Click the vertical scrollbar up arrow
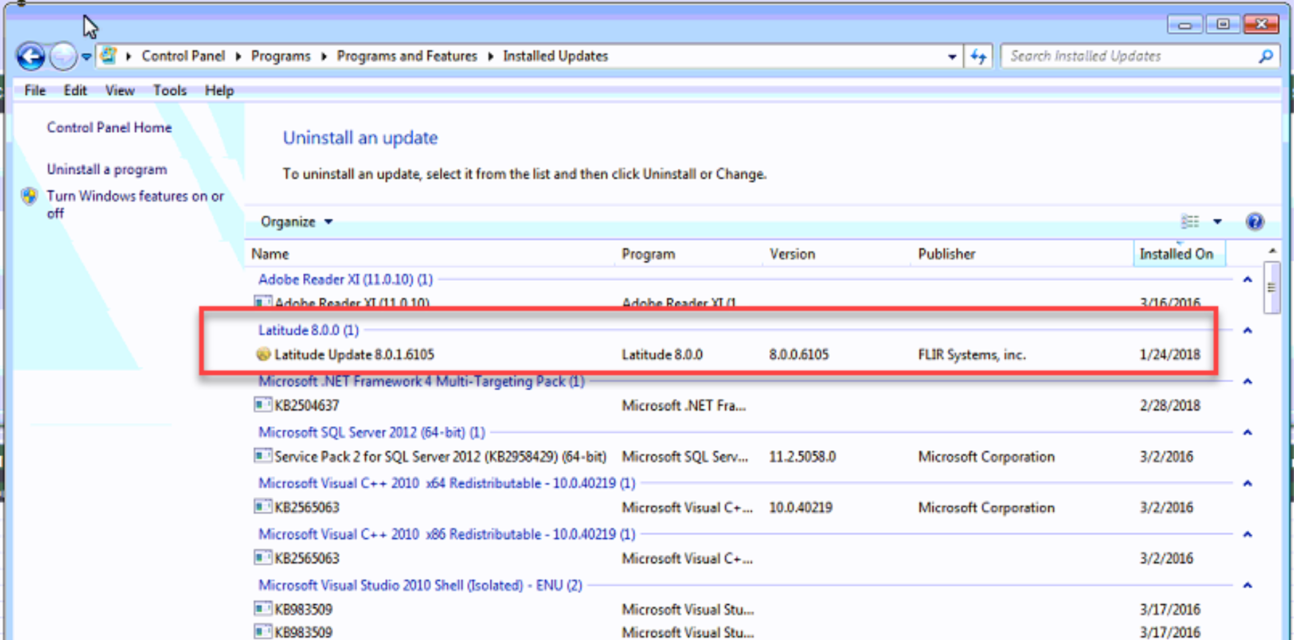 point(1272,252)
